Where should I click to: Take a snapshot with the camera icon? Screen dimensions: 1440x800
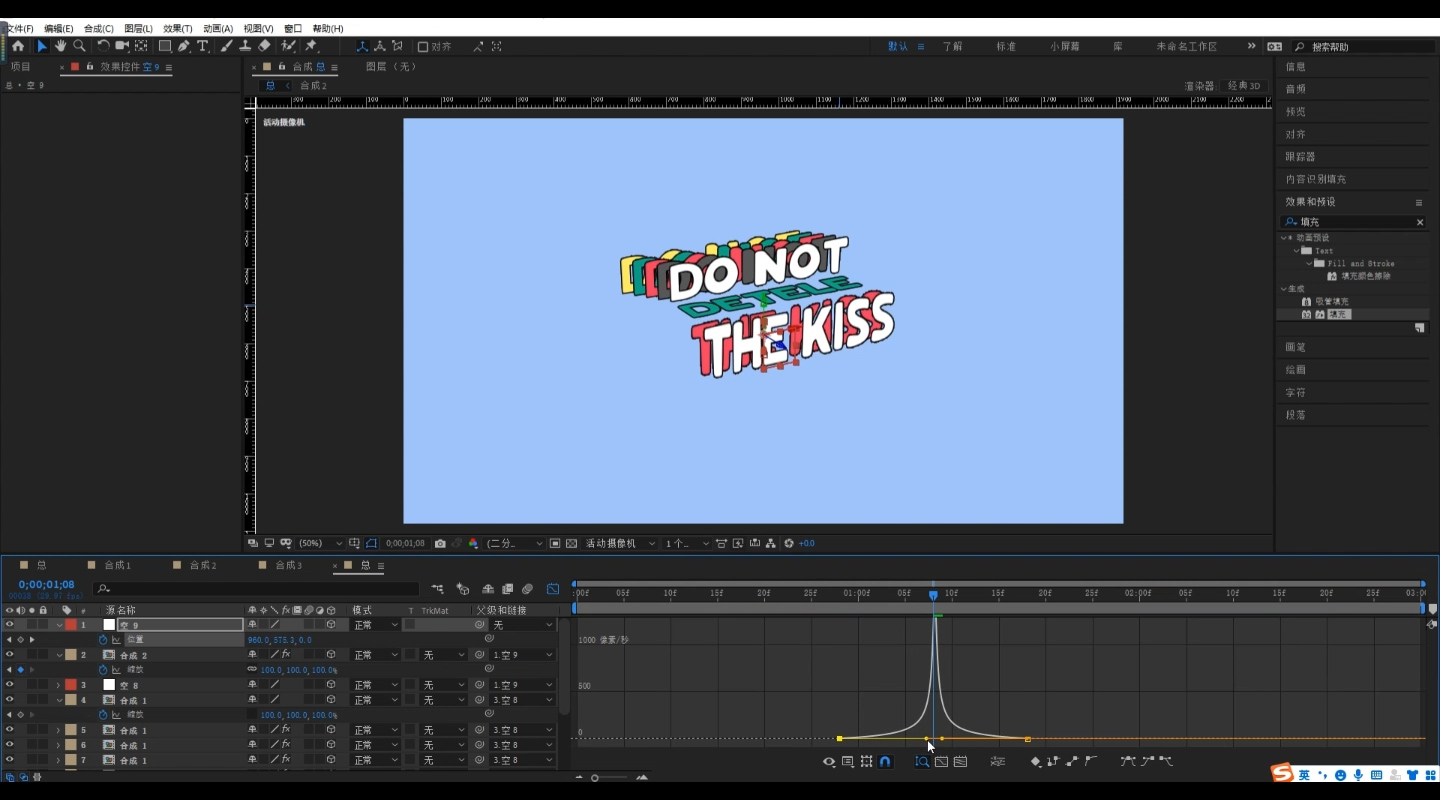[x=440, y=543]
